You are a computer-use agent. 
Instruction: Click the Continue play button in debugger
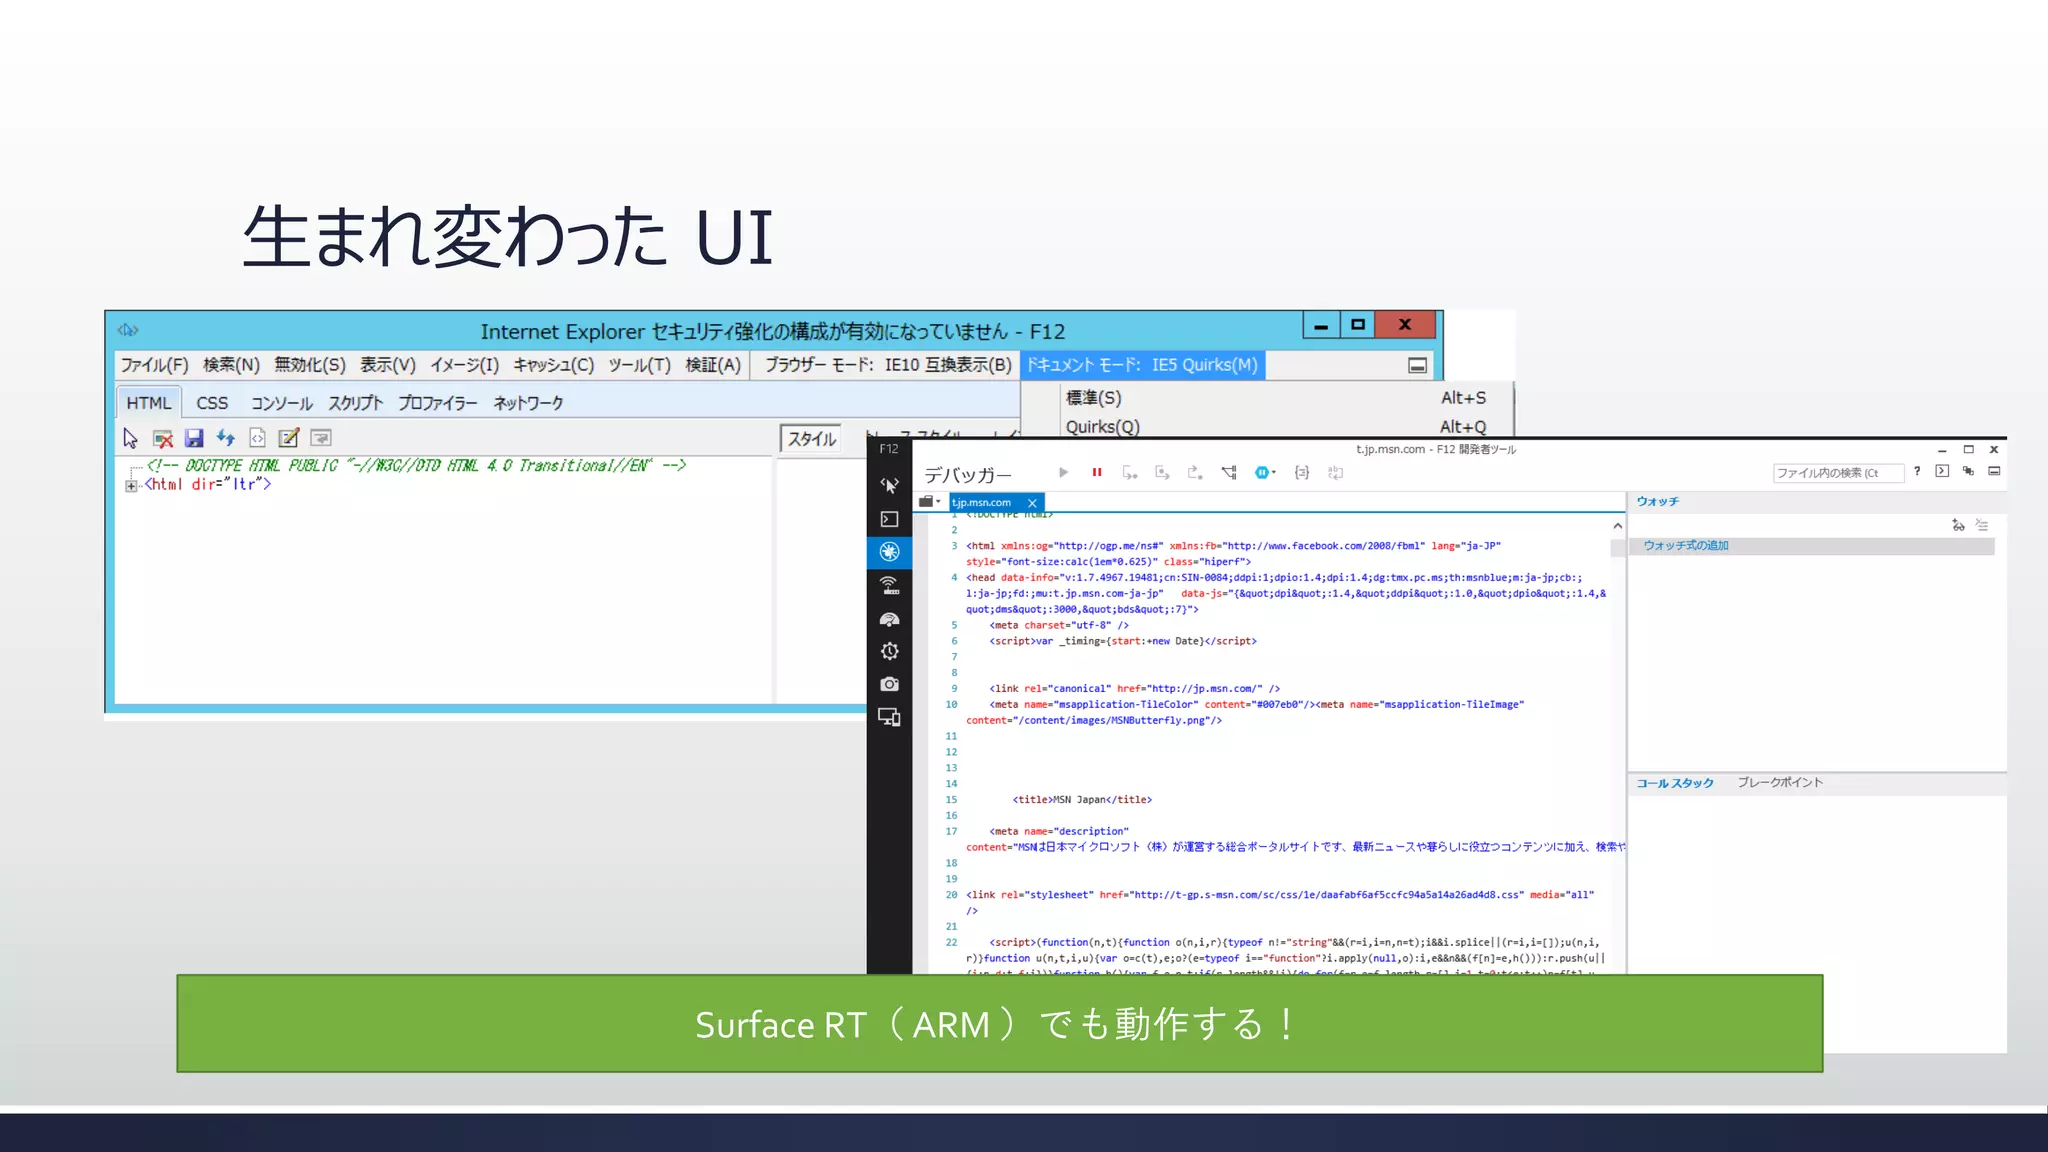pos(1063,472)
